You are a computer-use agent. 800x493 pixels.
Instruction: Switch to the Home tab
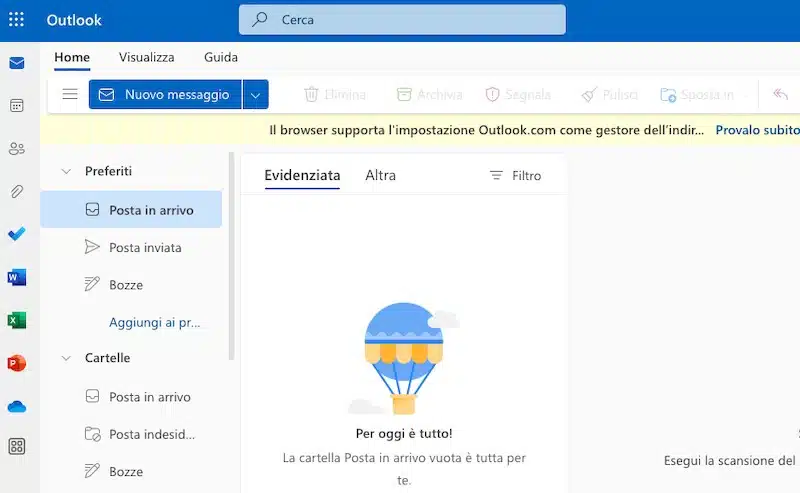[x=72, y=57]
